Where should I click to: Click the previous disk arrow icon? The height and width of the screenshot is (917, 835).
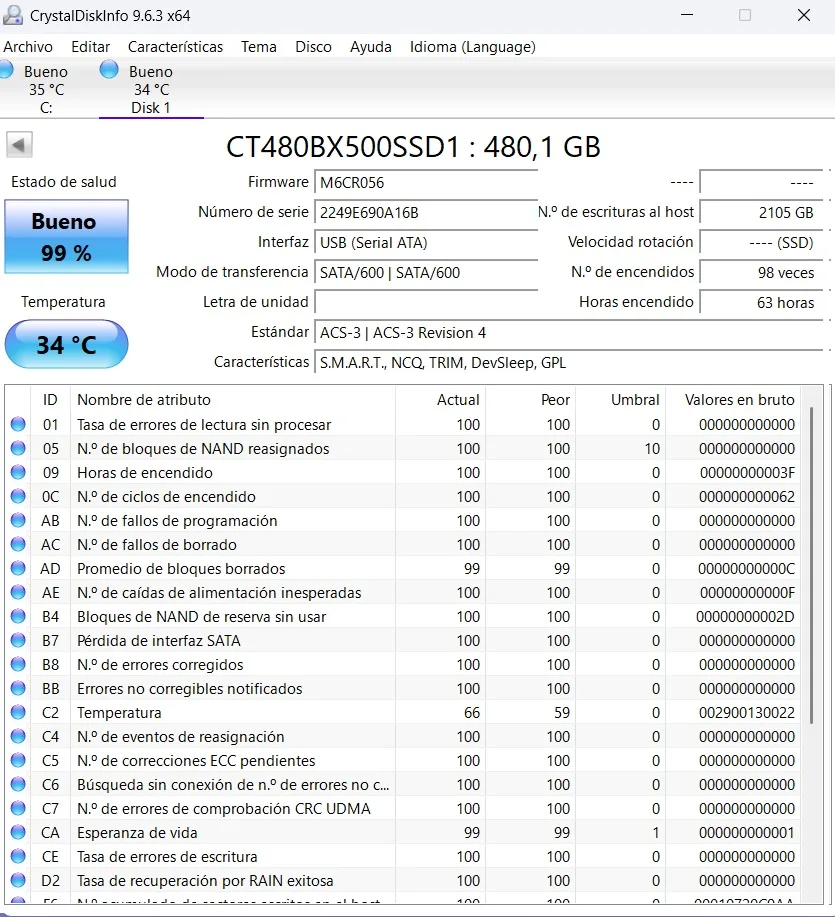(19, 145)
